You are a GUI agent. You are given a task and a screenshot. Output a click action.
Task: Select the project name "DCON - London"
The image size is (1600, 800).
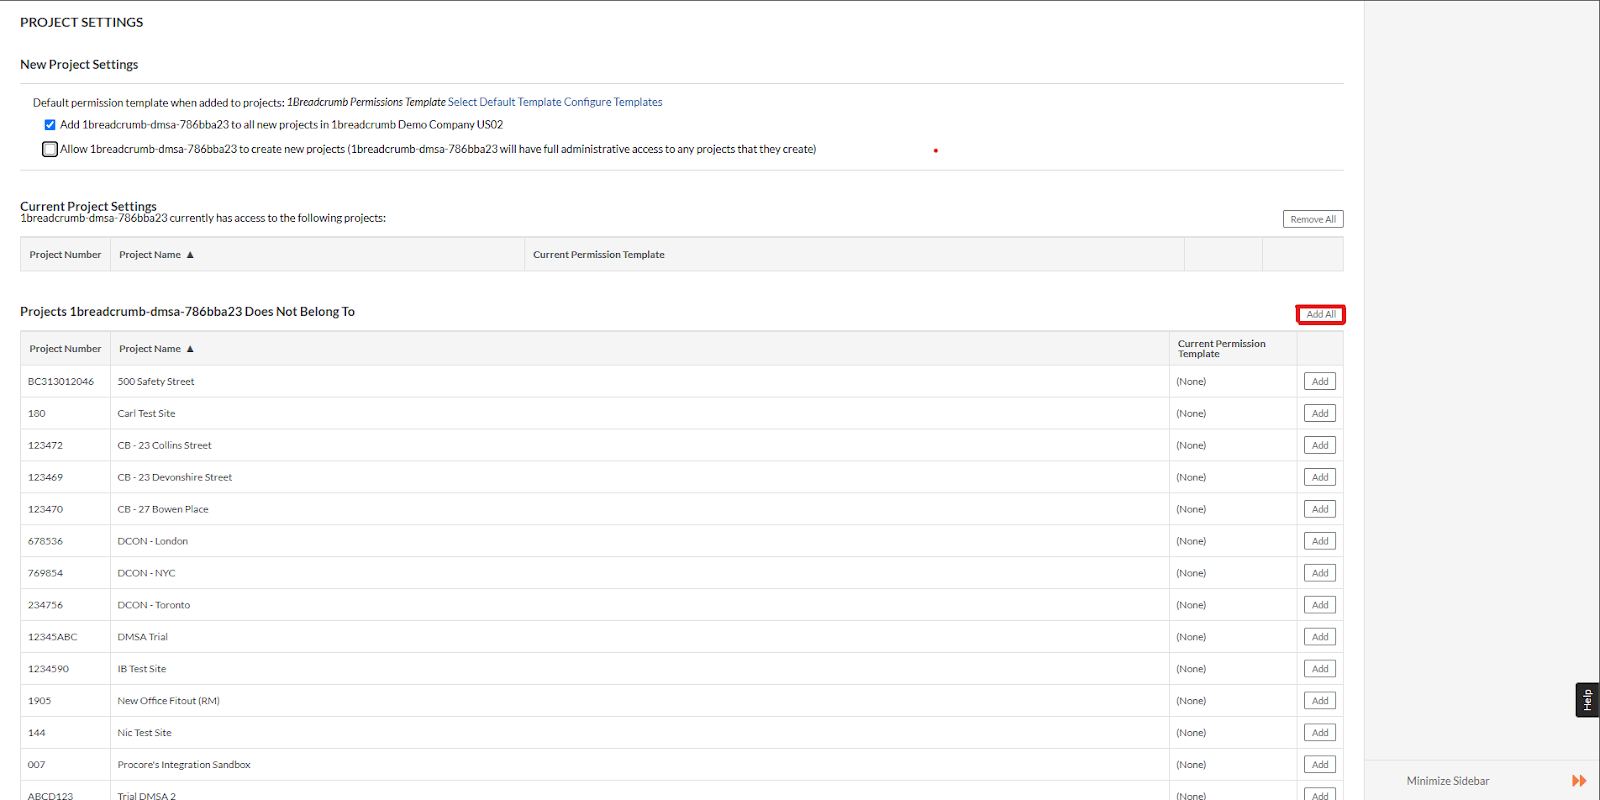click(153, 542)
